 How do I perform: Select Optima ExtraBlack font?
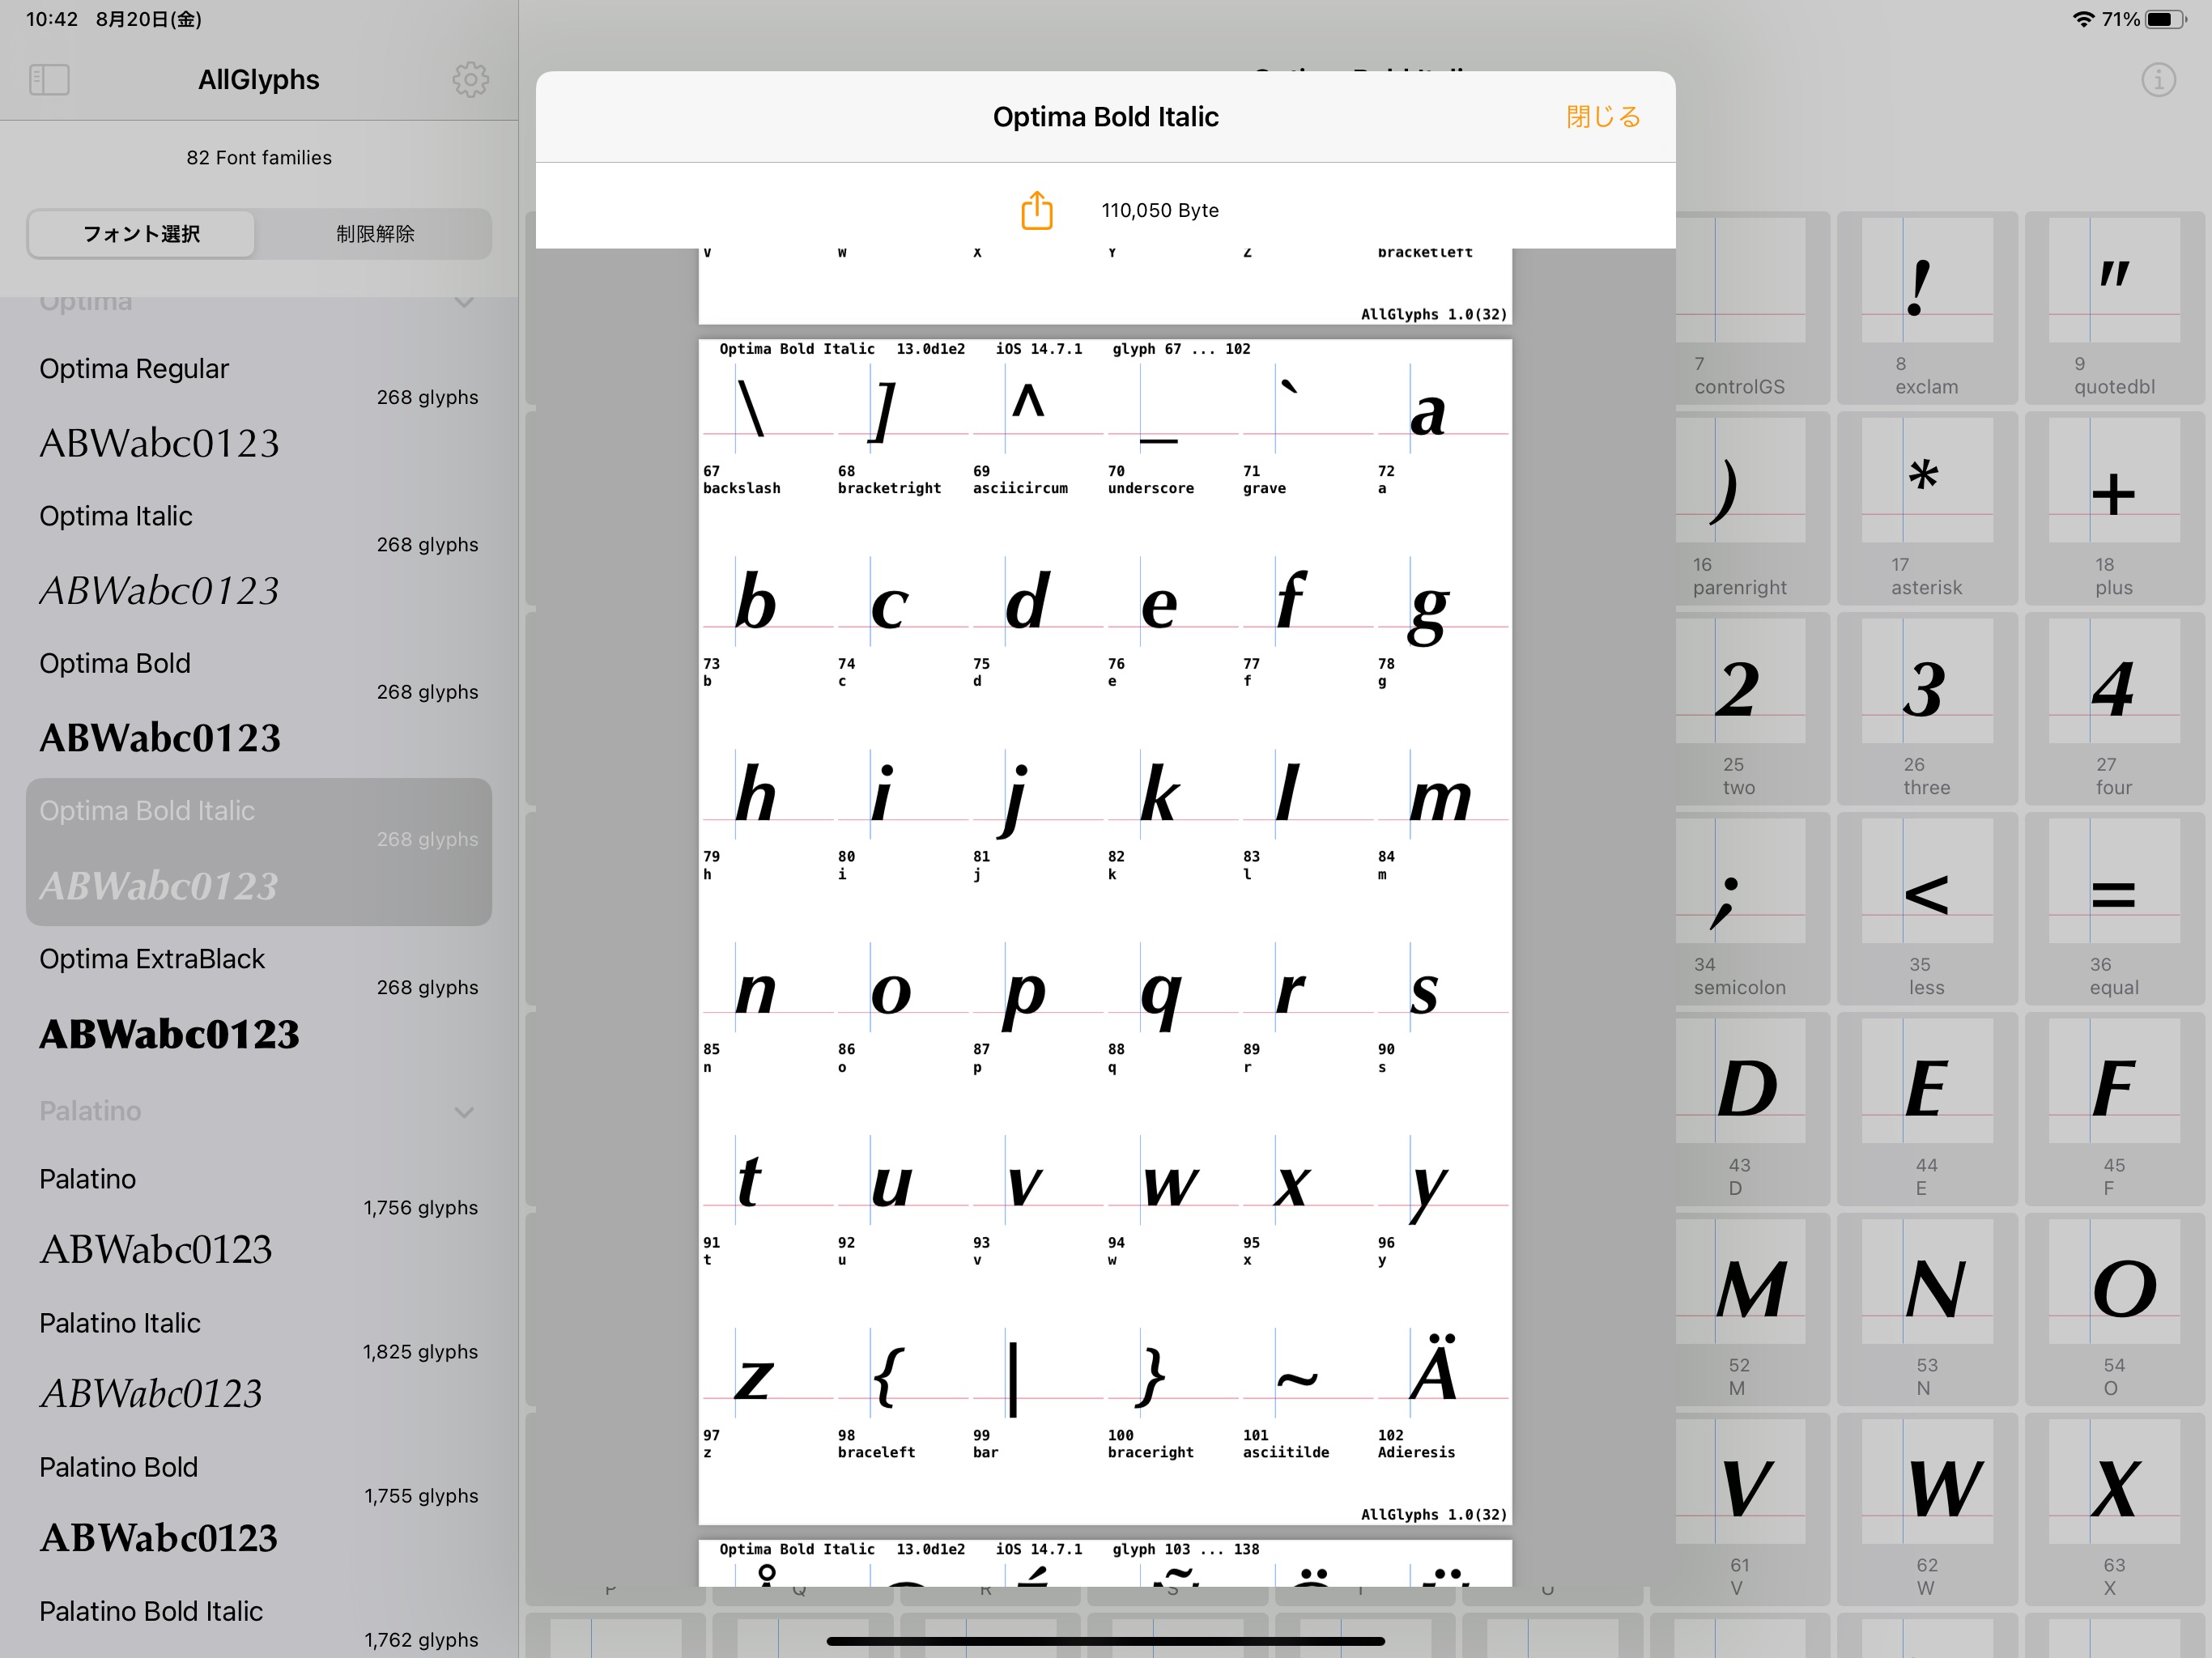(x=259, y=999)
